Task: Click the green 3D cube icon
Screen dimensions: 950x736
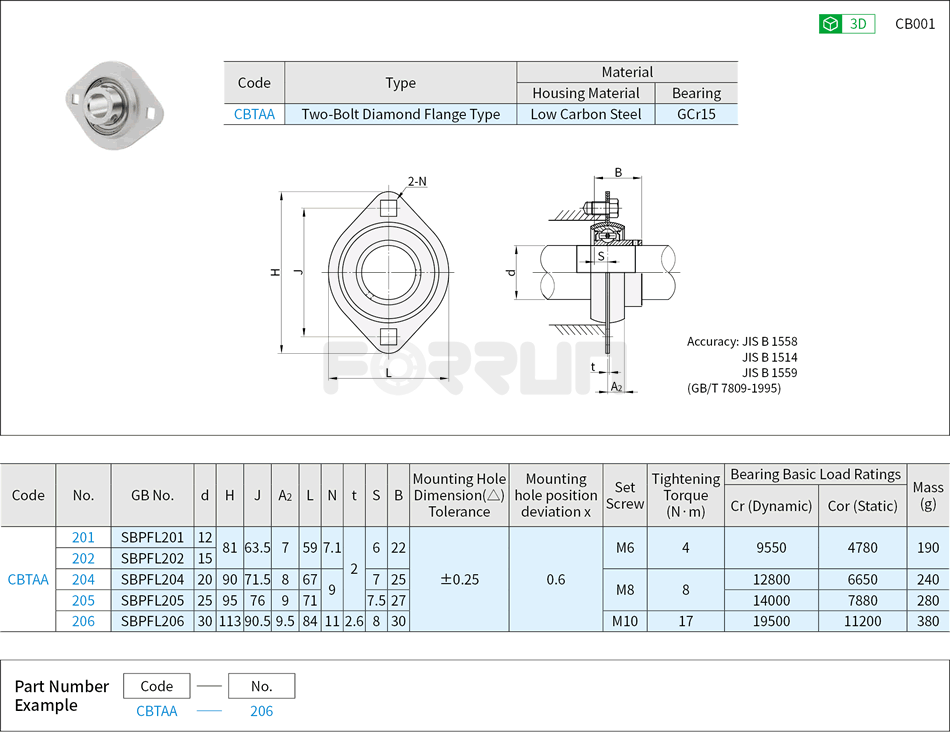Action: pos(830,24)
